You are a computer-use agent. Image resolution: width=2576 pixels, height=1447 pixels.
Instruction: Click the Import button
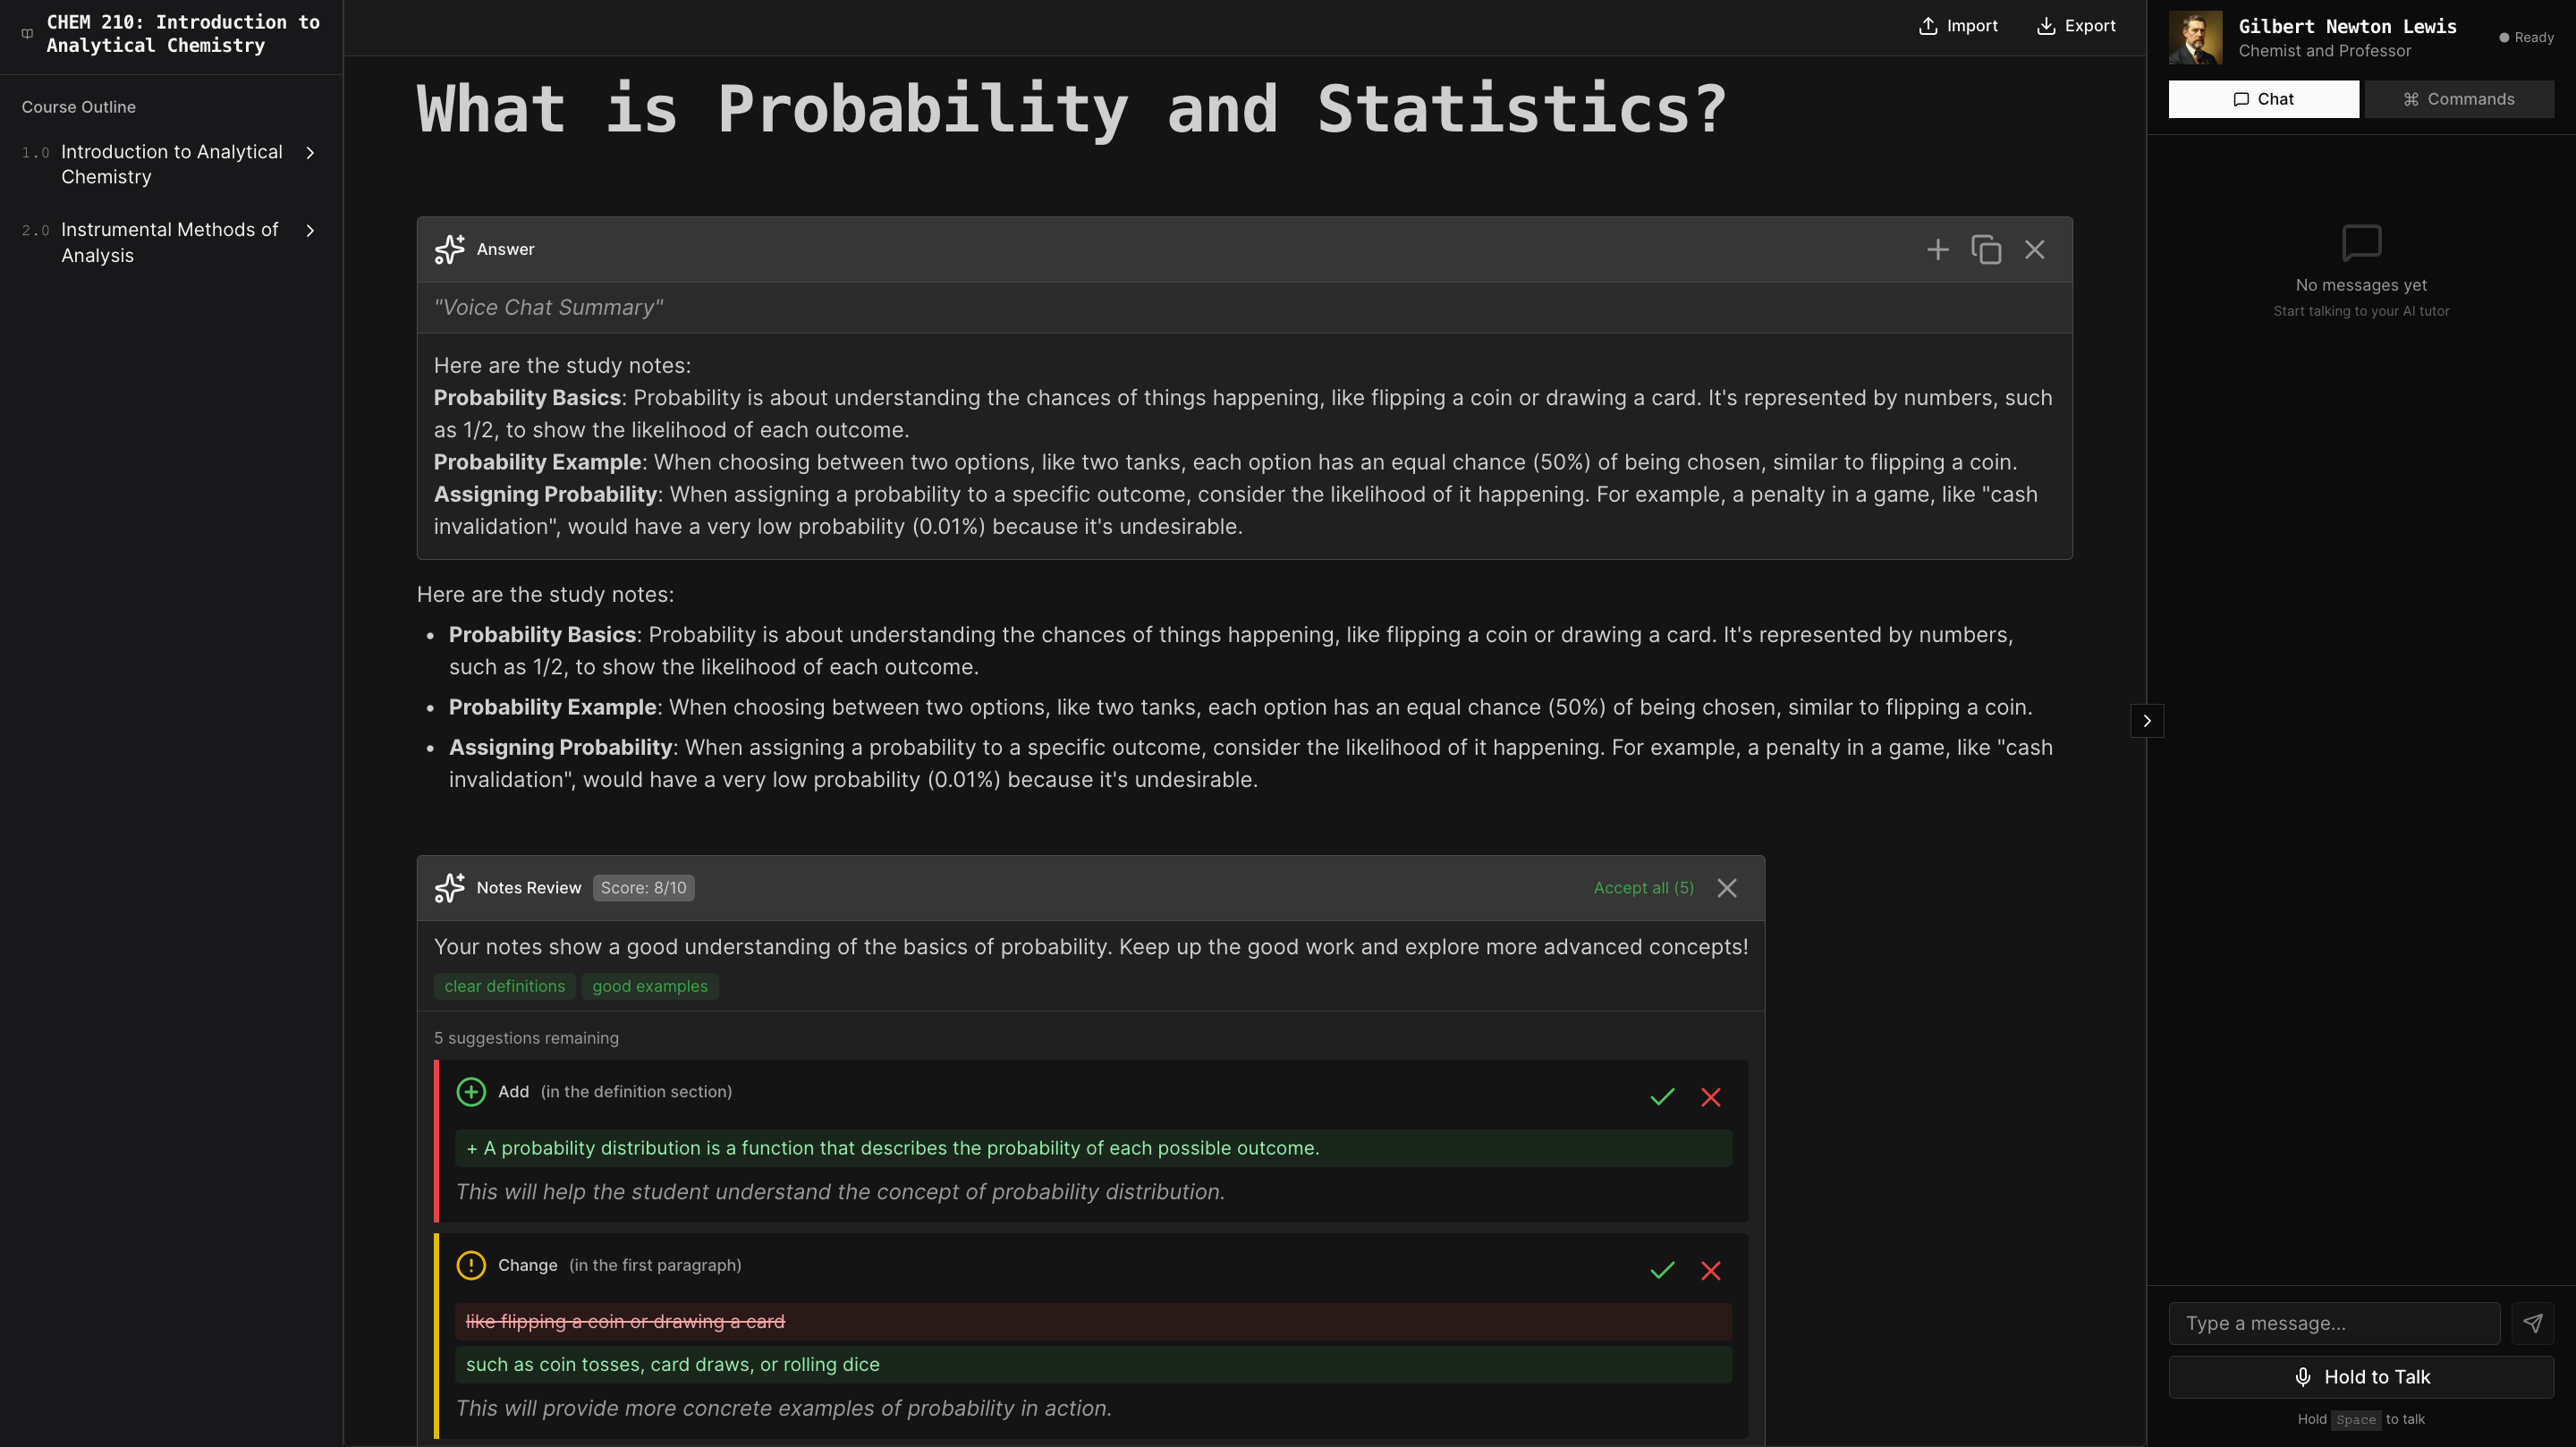[1958, 26]
